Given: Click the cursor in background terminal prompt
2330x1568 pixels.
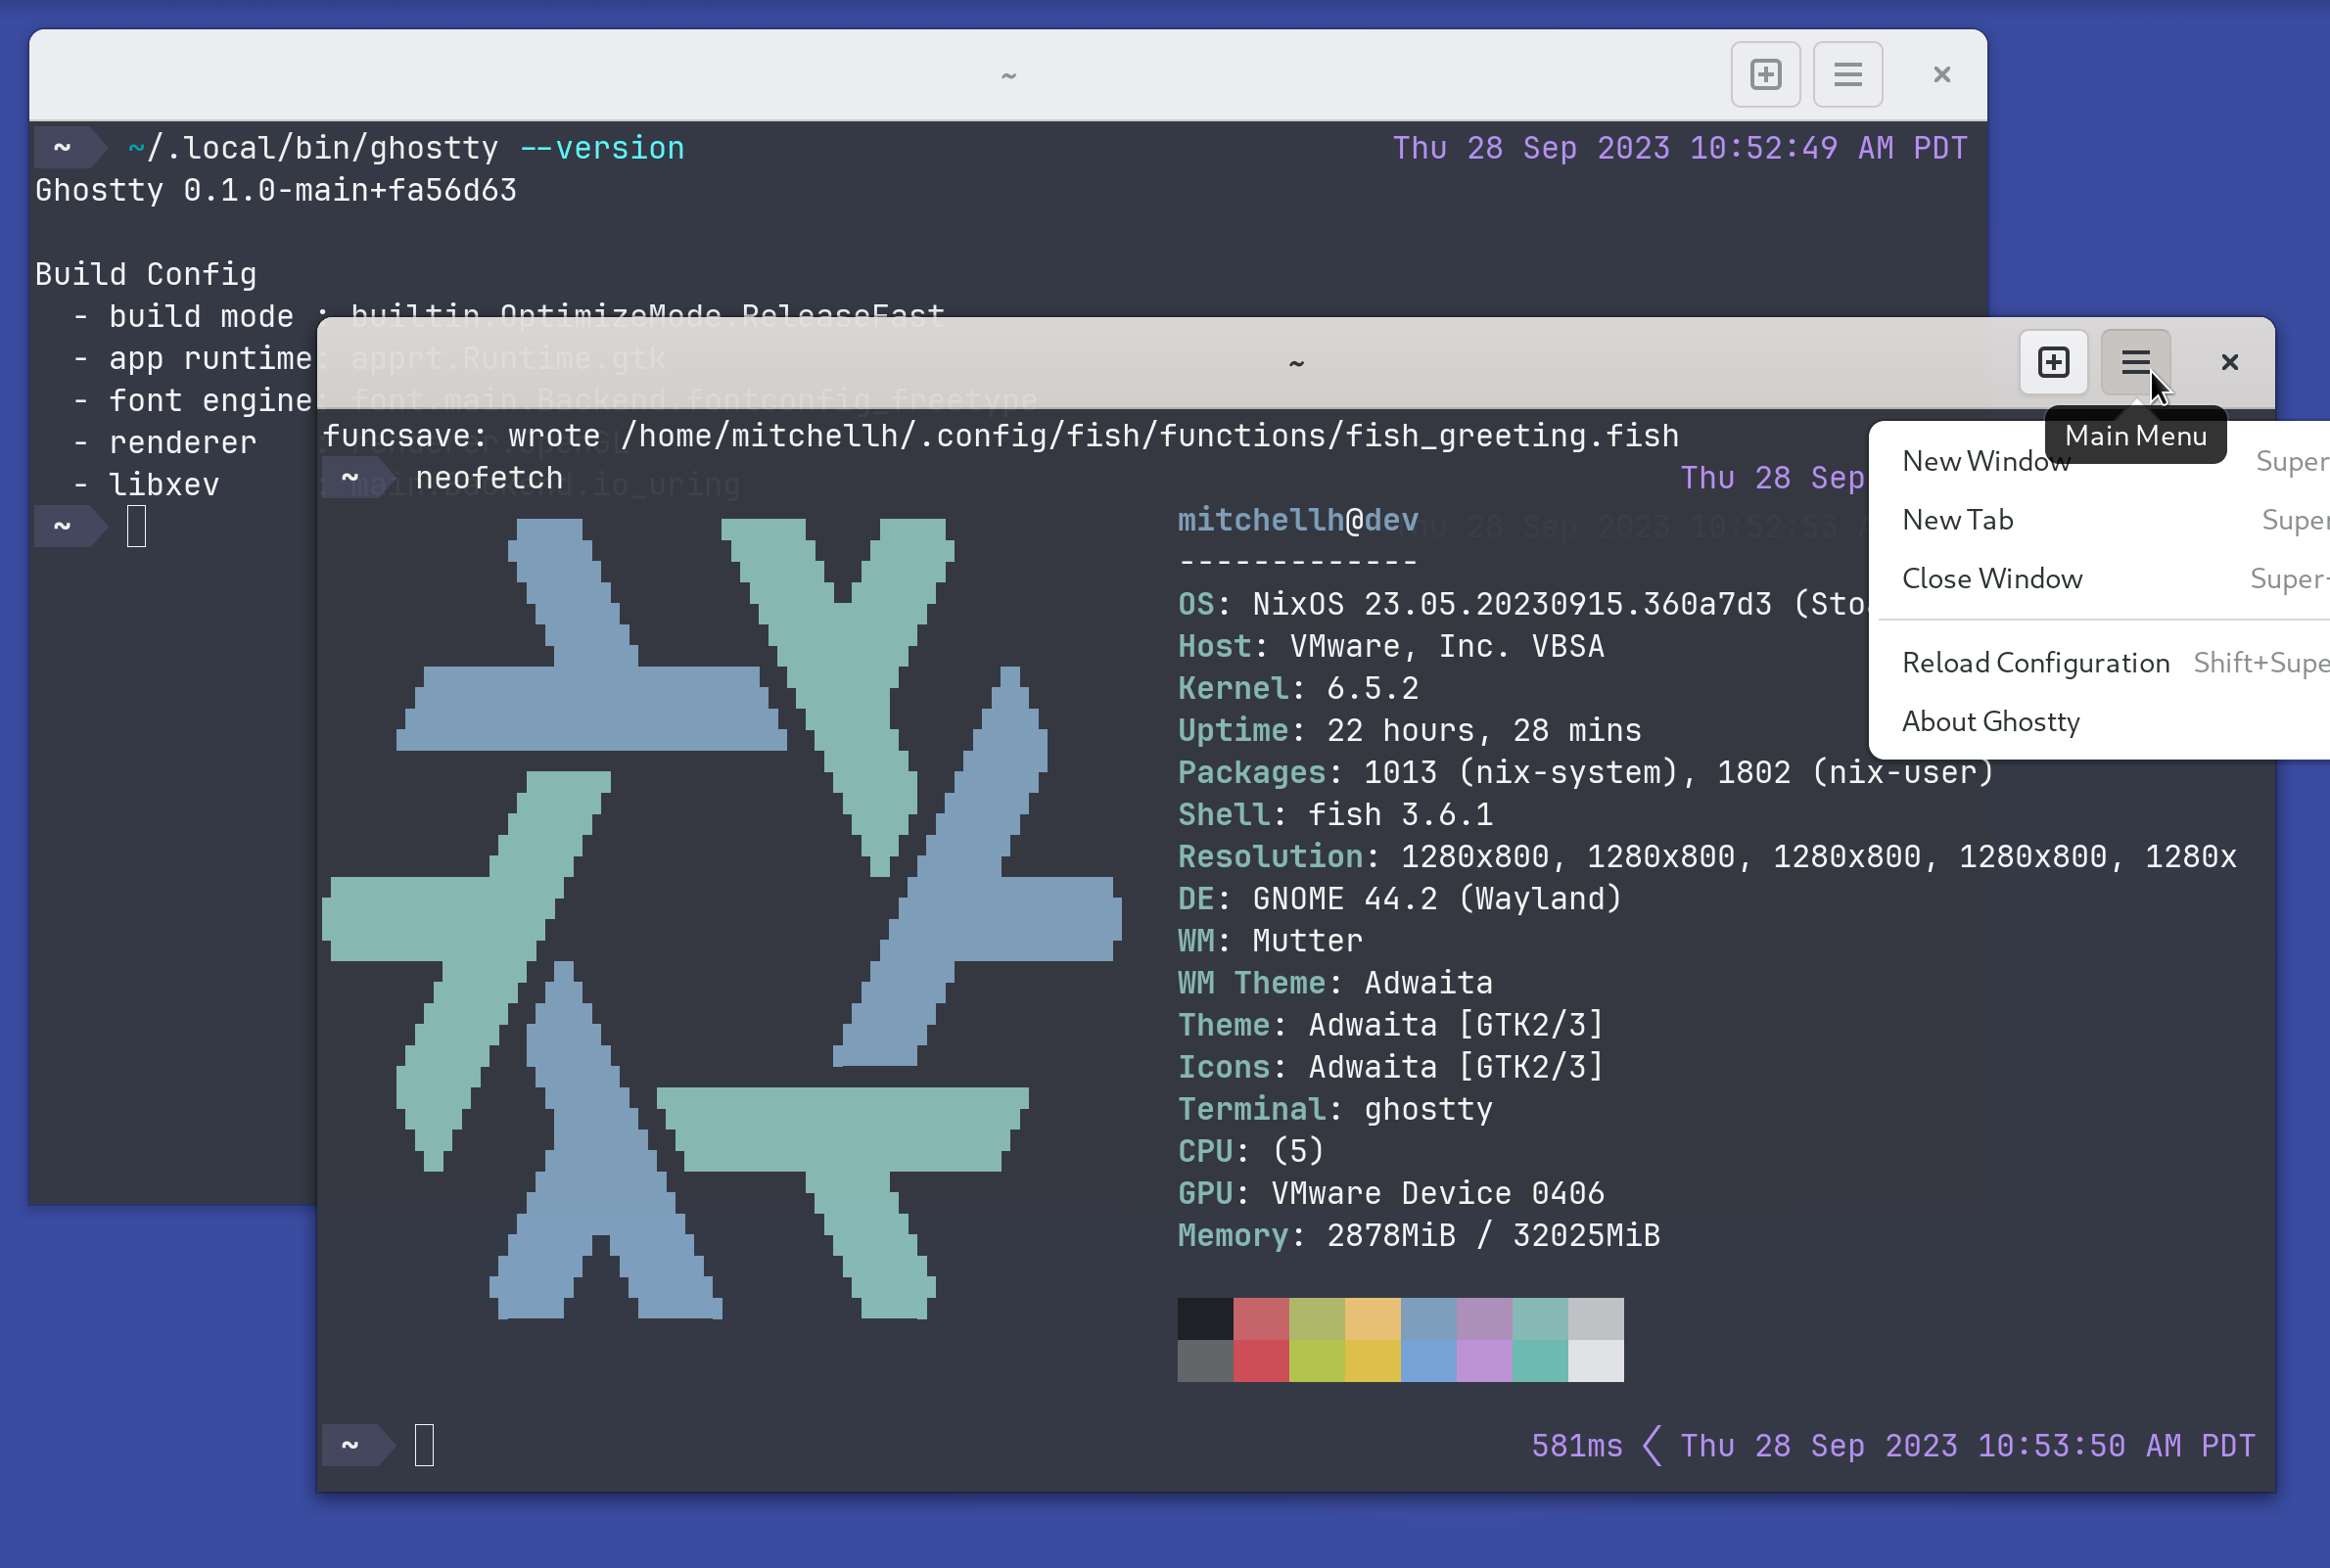Looking at the screenshot, I should pyautogui.click(x=137, y=526).
